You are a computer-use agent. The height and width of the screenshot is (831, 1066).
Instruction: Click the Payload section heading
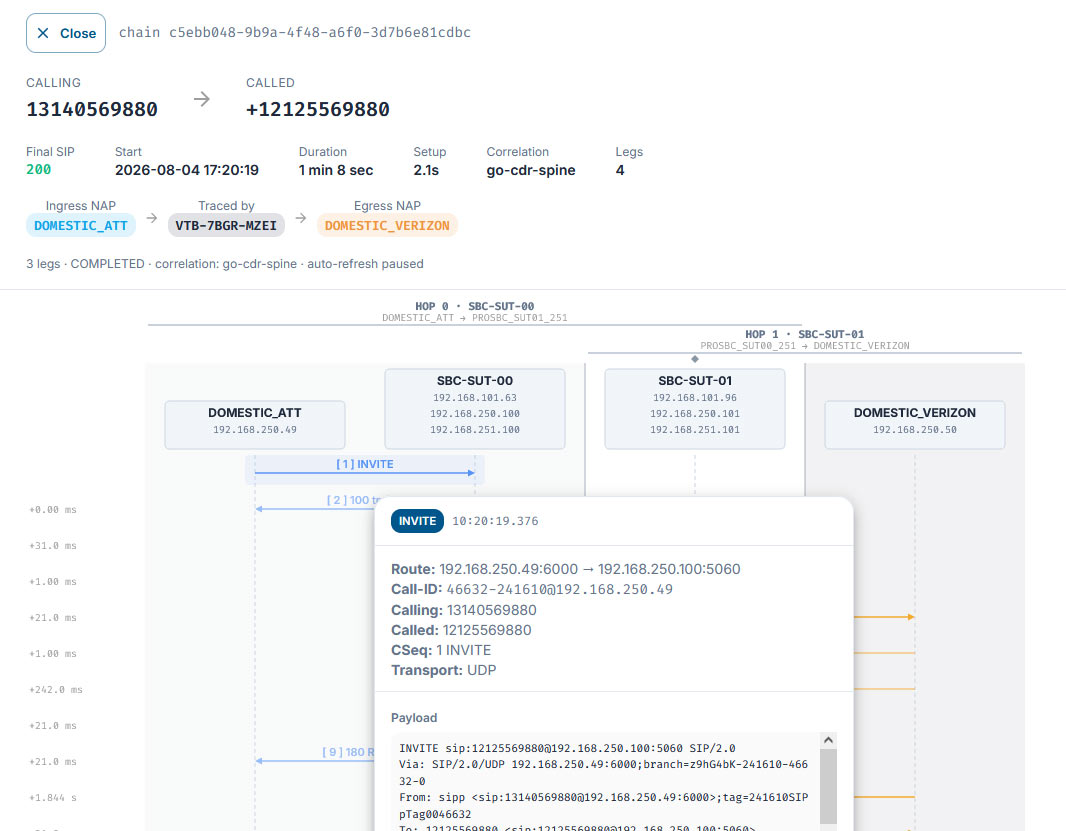tap(414, 717)
